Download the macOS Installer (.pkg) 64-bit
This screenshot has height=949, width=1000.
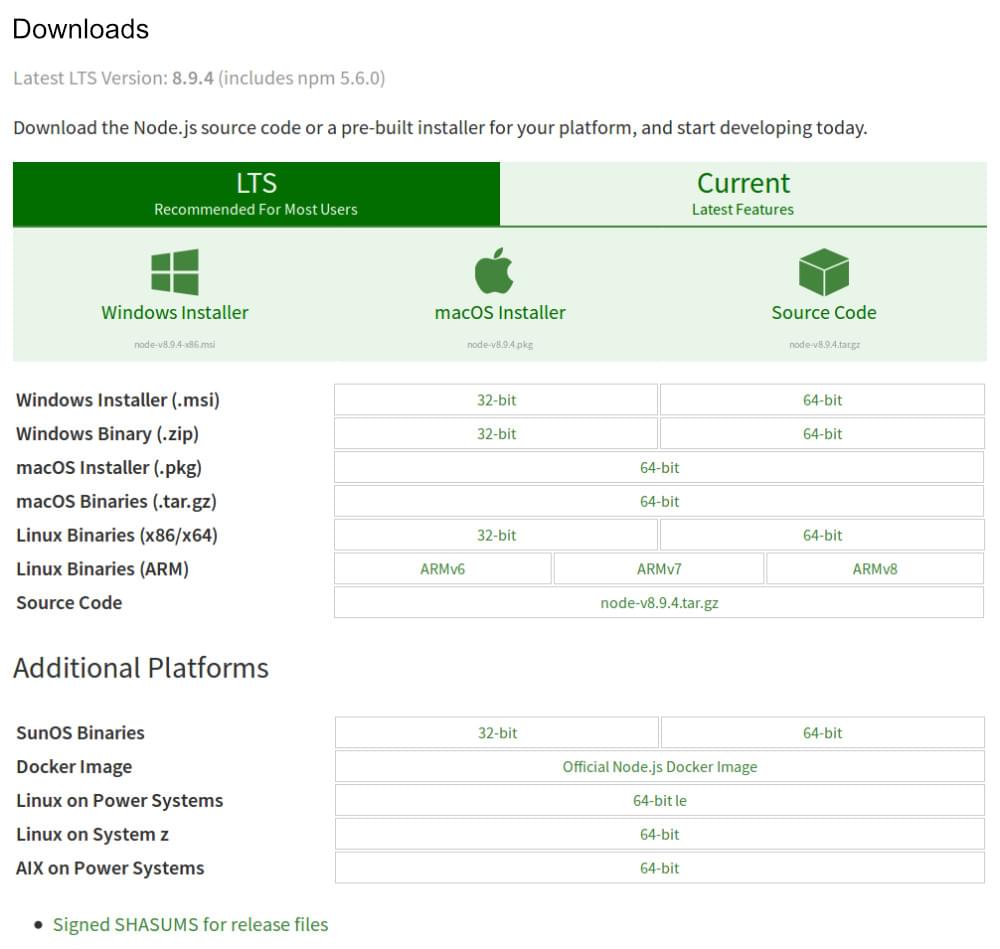(659, 467)
